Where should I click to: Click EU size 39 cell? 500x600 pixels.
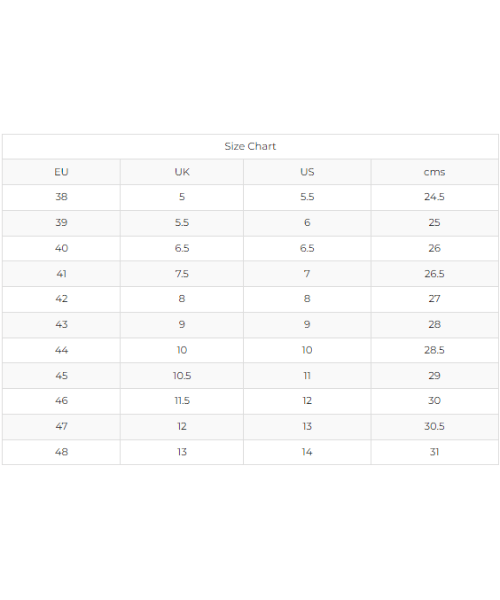[61, 223]
